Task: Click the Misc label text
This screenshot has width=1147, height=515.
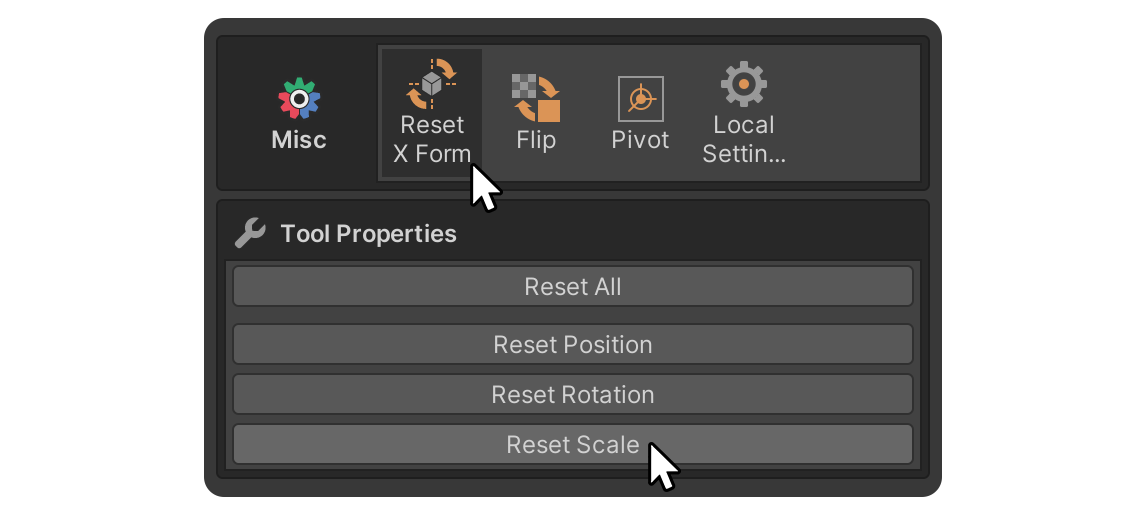Action: tap(298, 140)
